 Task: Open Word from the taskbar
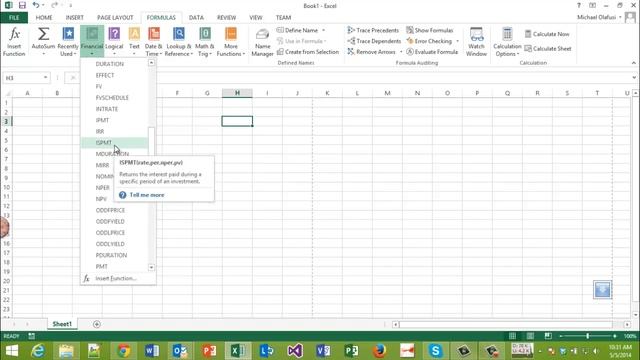[152, 351]
